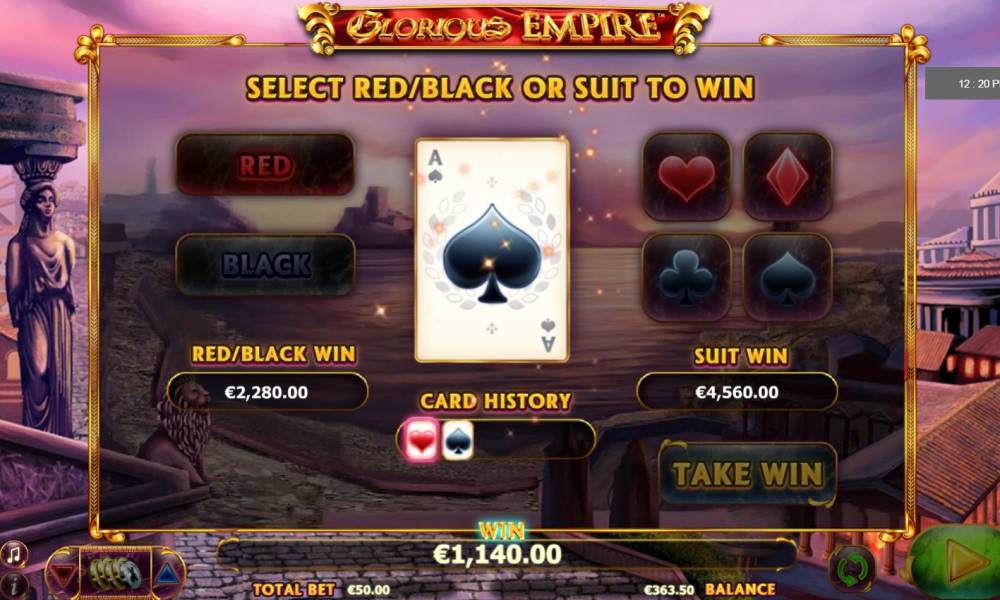Choose the RED gamble button
1000x600 pixels.
point(265,165)
